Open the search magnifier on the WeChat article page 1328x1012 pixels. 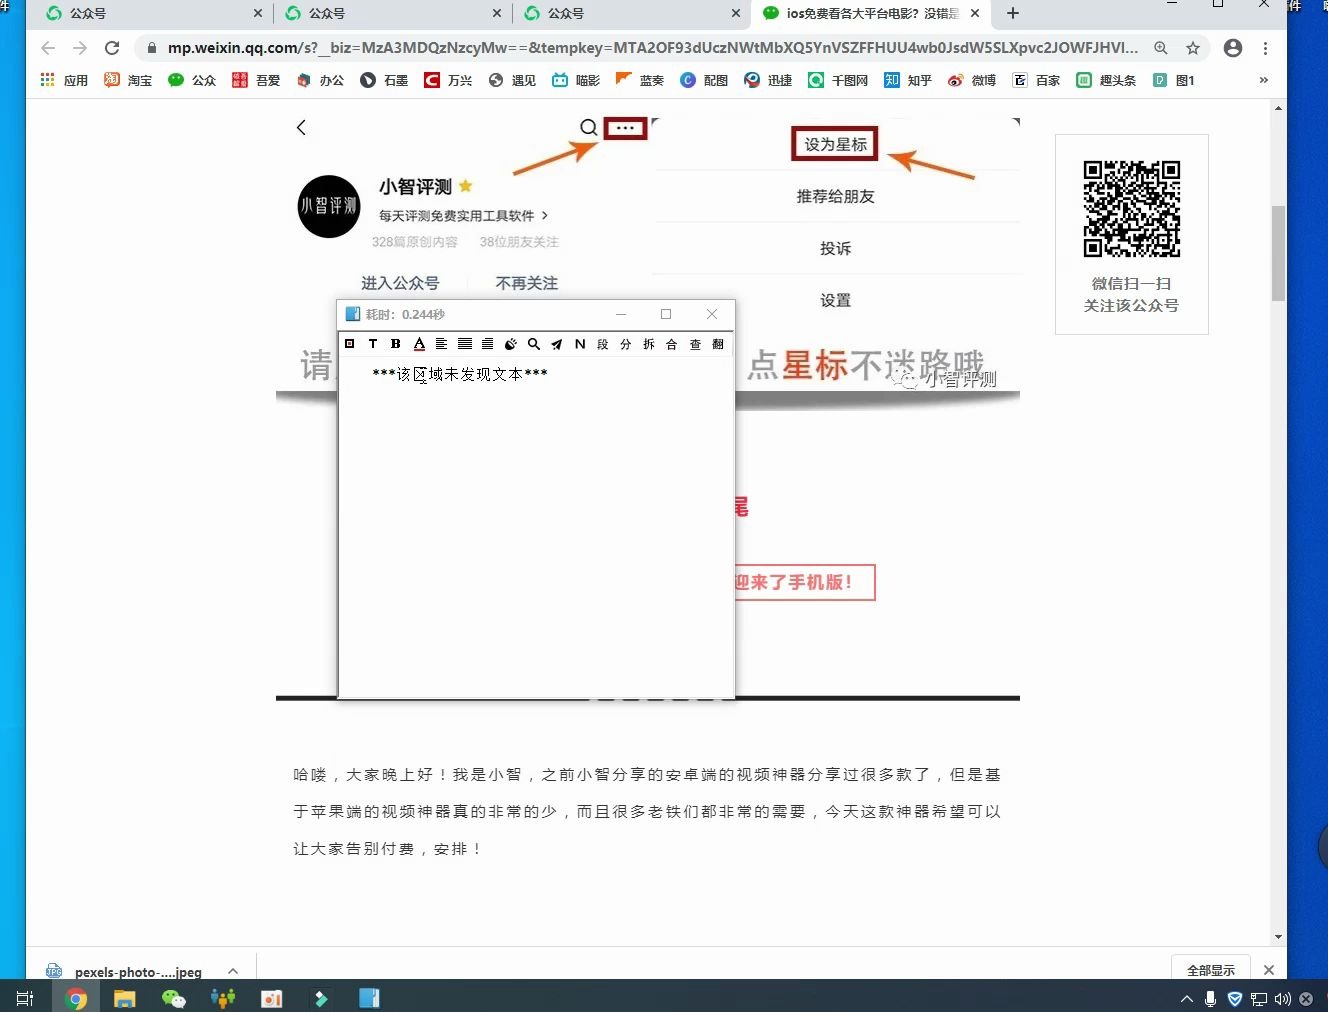588,127
